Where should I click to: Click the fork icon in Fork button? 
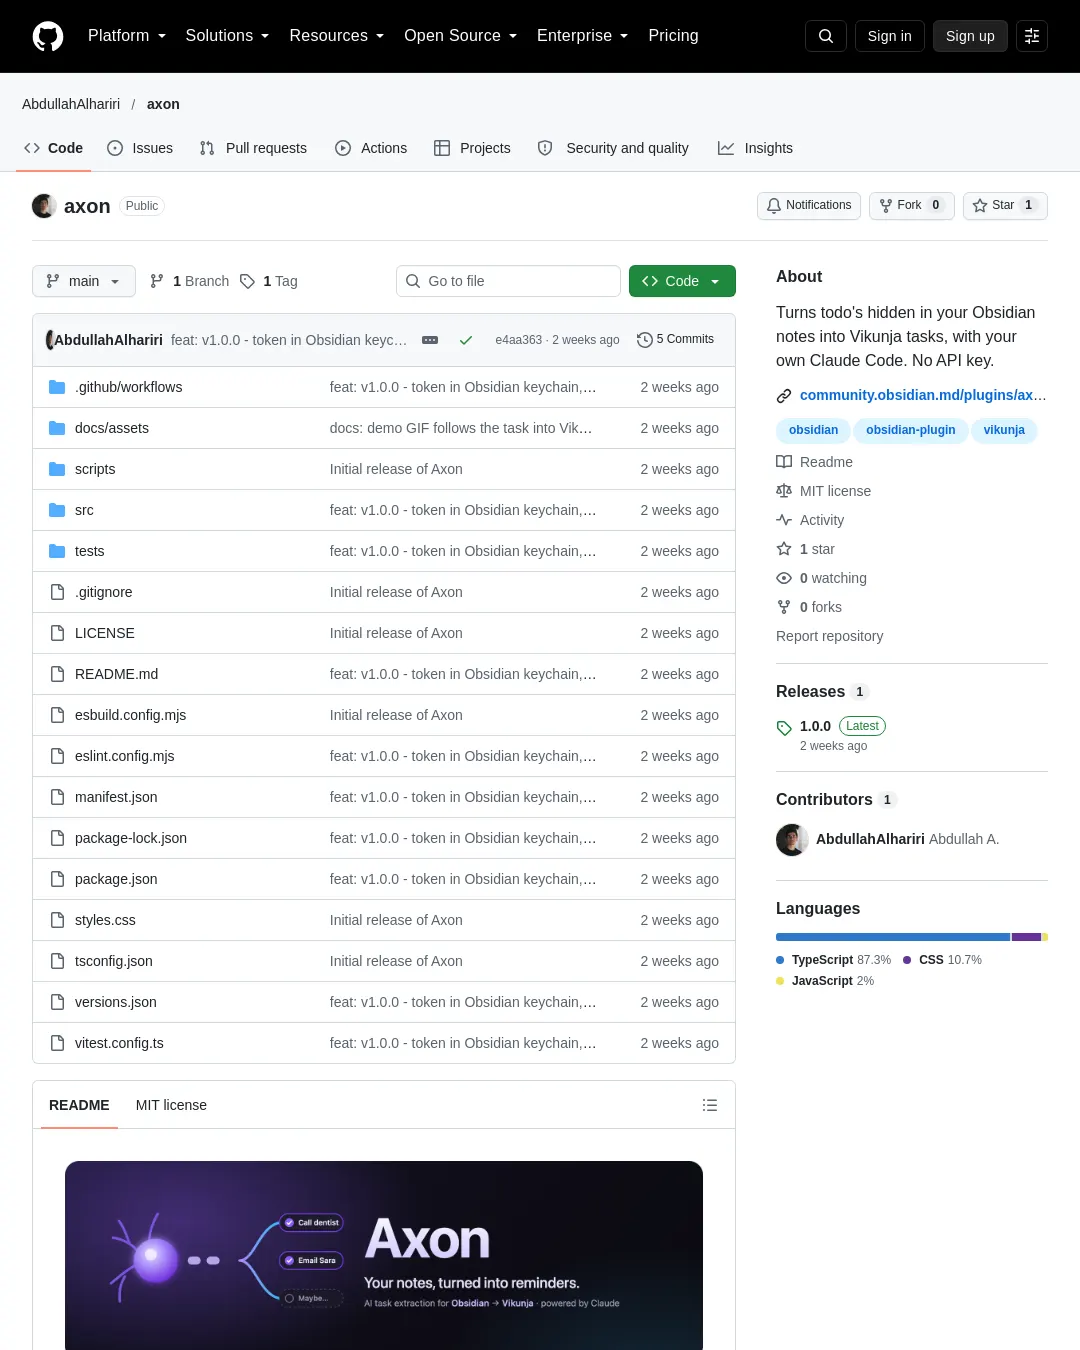coord(886,205)
